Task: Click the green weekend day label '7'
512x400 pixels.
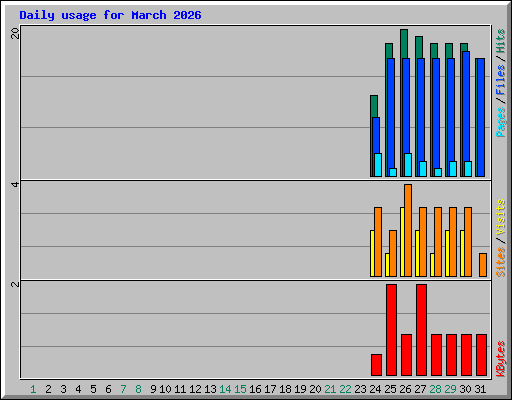Action: click(x=123, y=389)
